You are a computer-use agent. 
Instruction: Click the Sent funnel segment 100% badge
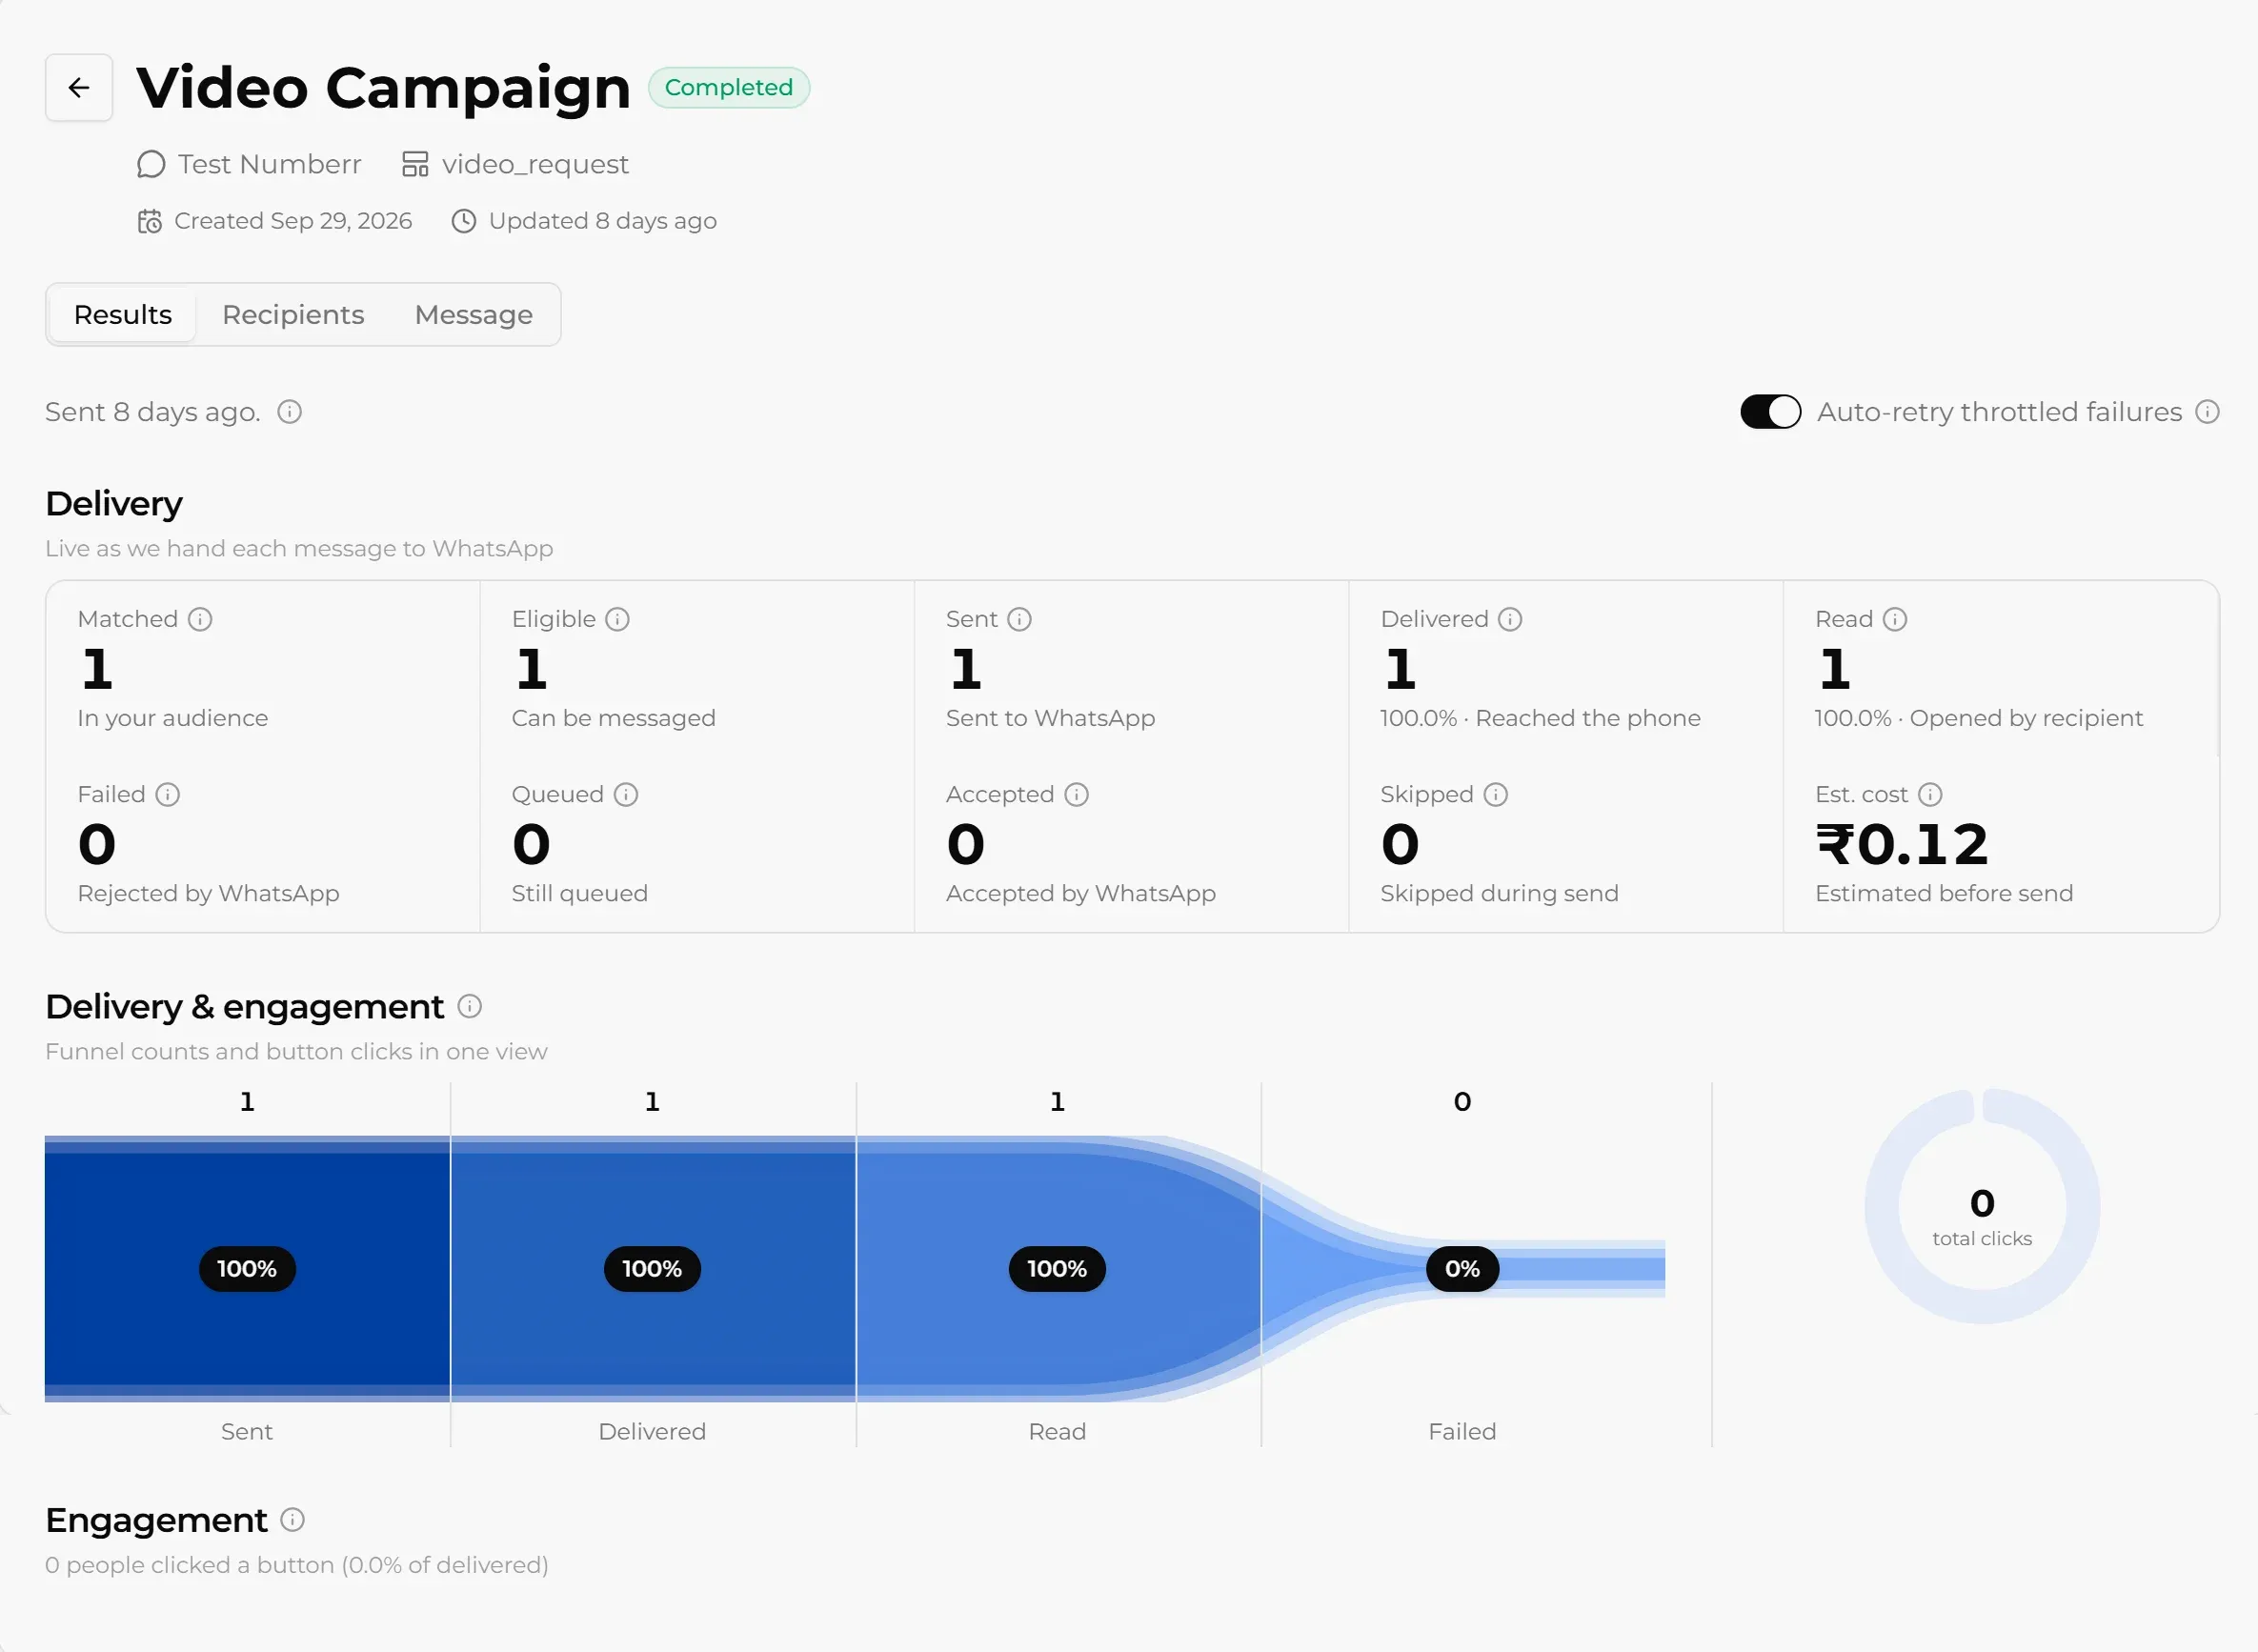click(247, 1269)
